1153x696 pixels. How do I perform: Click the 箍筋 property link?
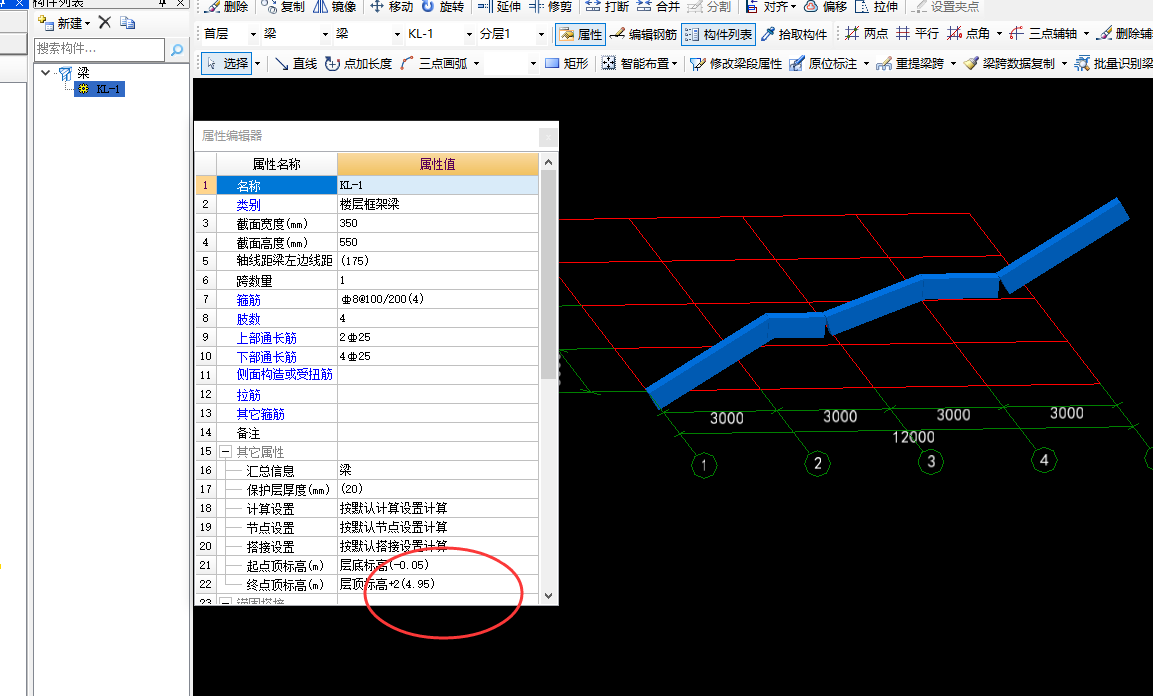tap(249, 300)
